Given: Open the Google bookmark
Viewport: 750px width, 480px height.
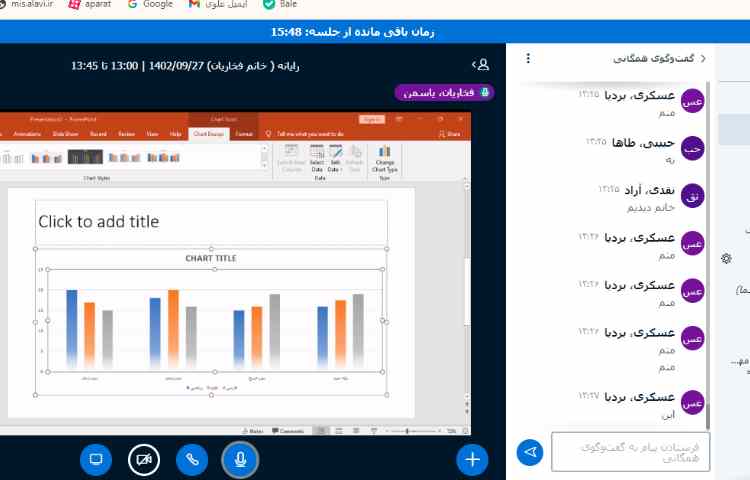Looking at the screenshot, I should click(x=151, y=5).
